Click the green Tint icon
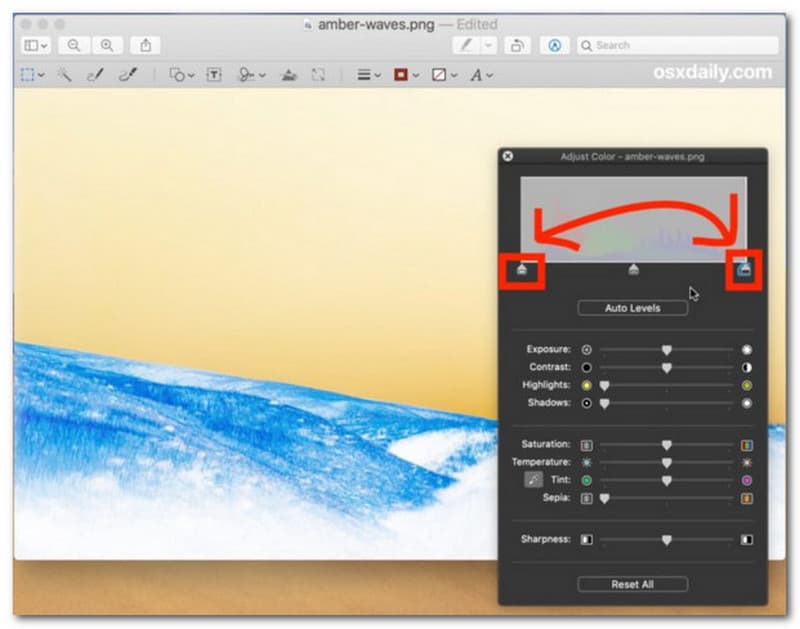 587,480
